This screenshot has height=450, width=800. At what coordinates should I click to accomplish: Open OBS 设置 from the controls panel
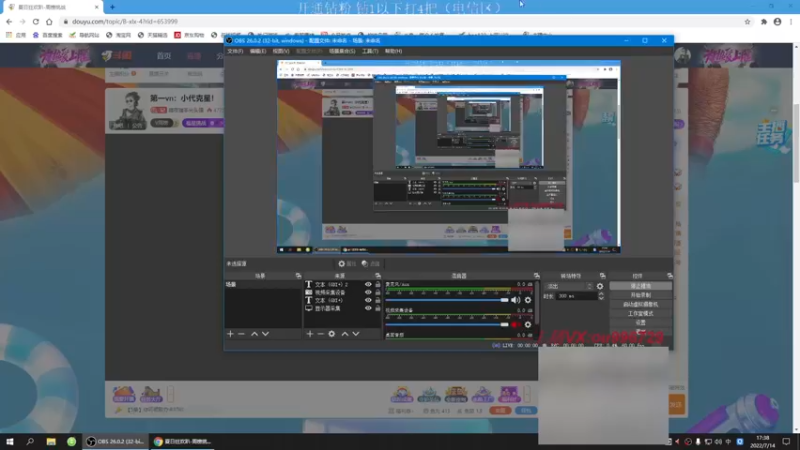[640, 322]
